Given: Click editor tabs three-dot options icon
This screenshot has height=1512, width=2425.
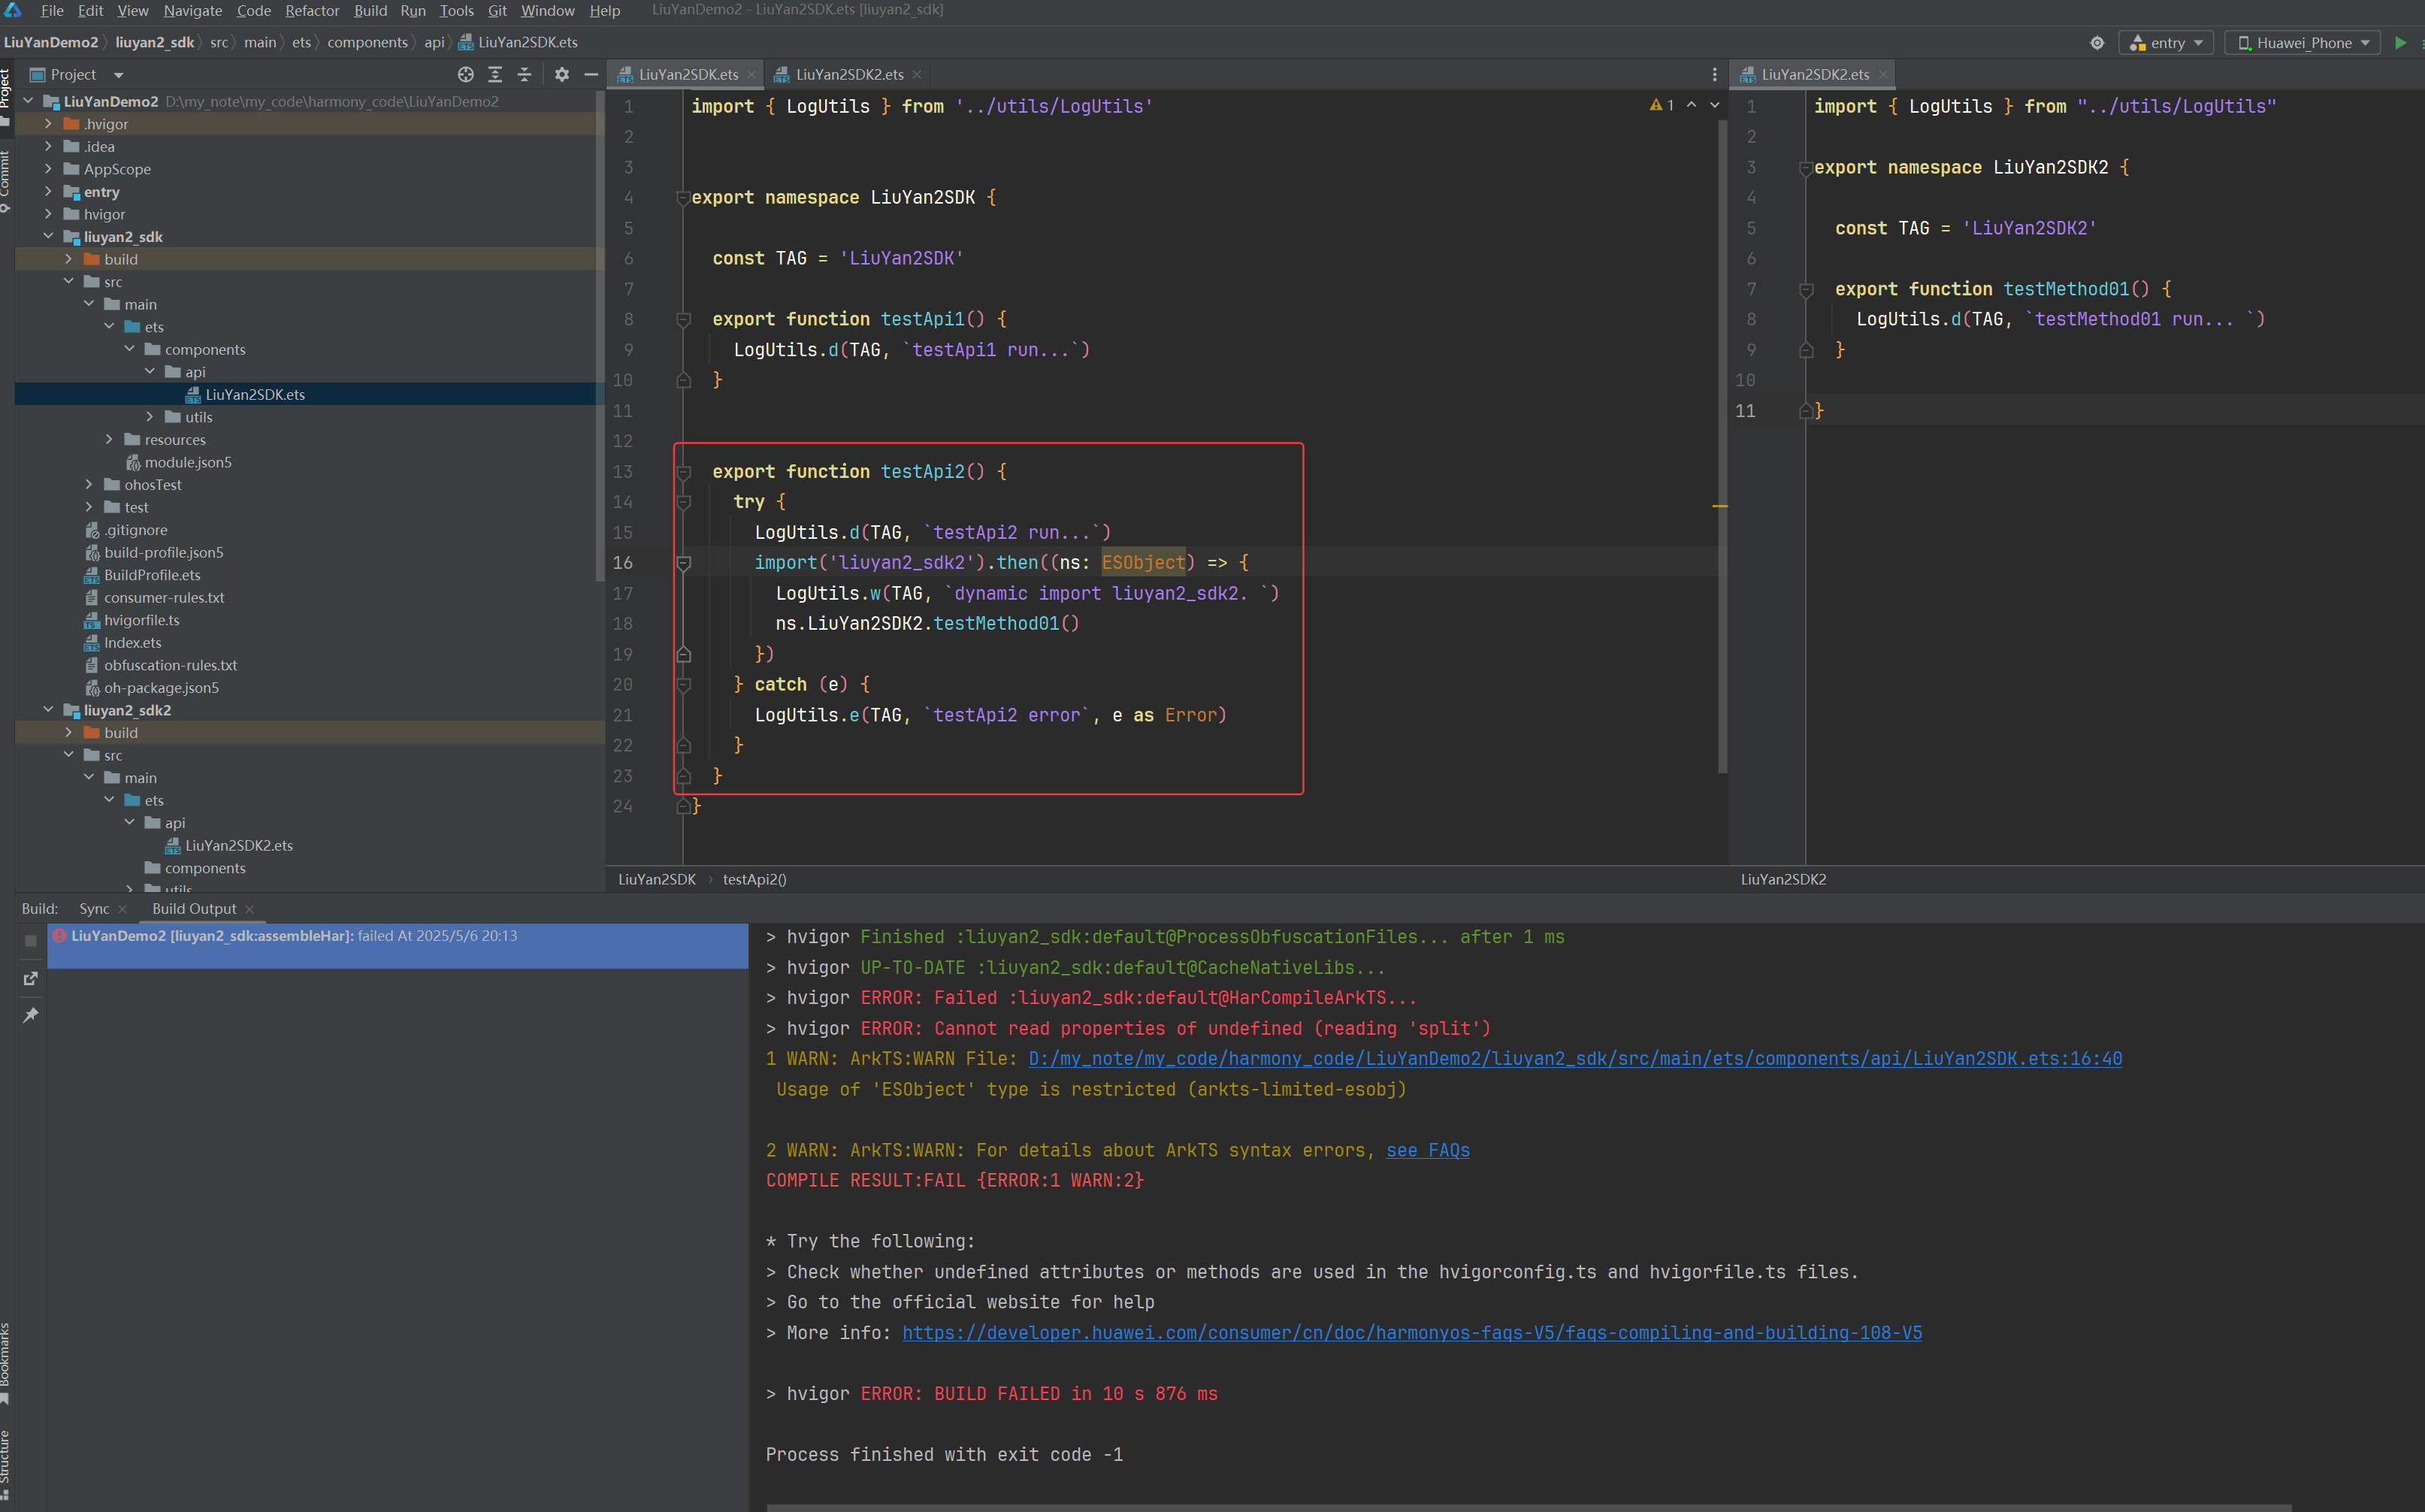Looking at the screenshot, I should click(1714, 75).
